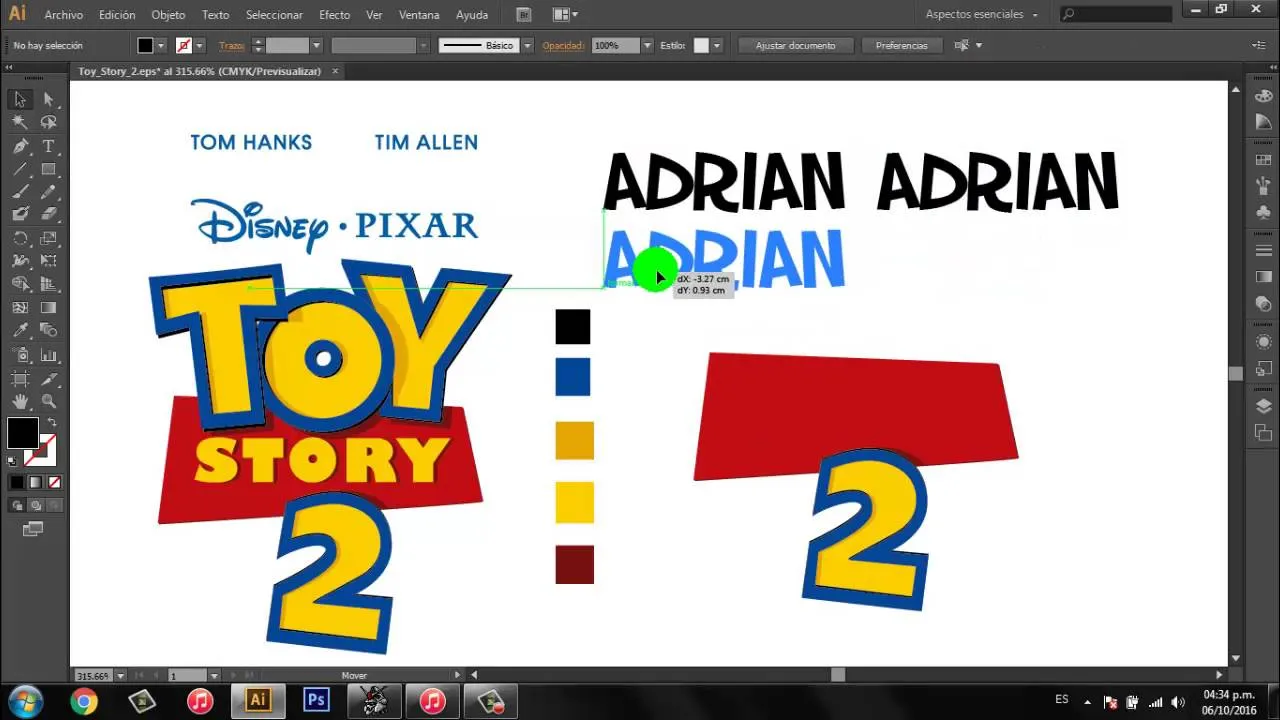Image resolution: width=1280 pixels, height=720 pixels.
Task: Select the Eraser tool
Action: (48, 214)
